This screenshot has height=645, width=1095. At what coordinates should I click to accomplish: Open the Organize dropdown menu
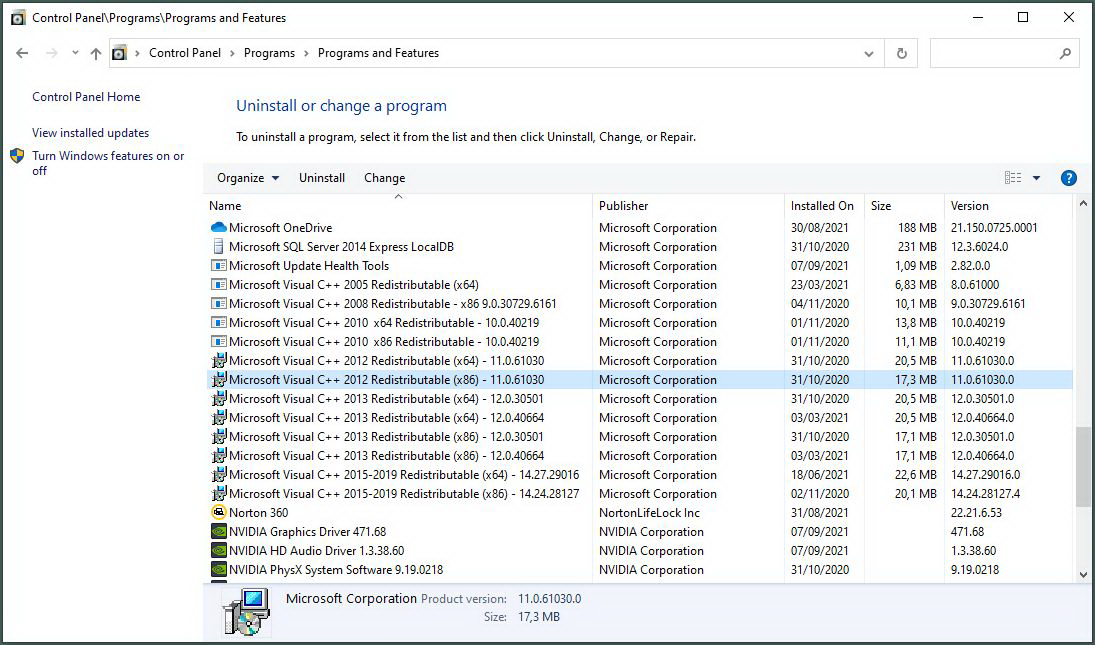click(245, 177)
